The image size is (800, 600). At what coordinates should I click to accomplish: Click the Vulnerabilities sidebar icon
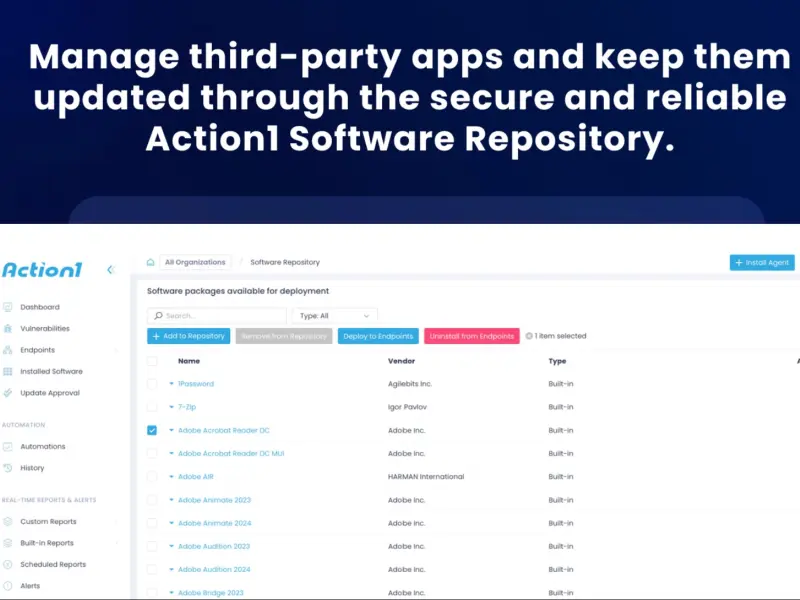[8, 329]
